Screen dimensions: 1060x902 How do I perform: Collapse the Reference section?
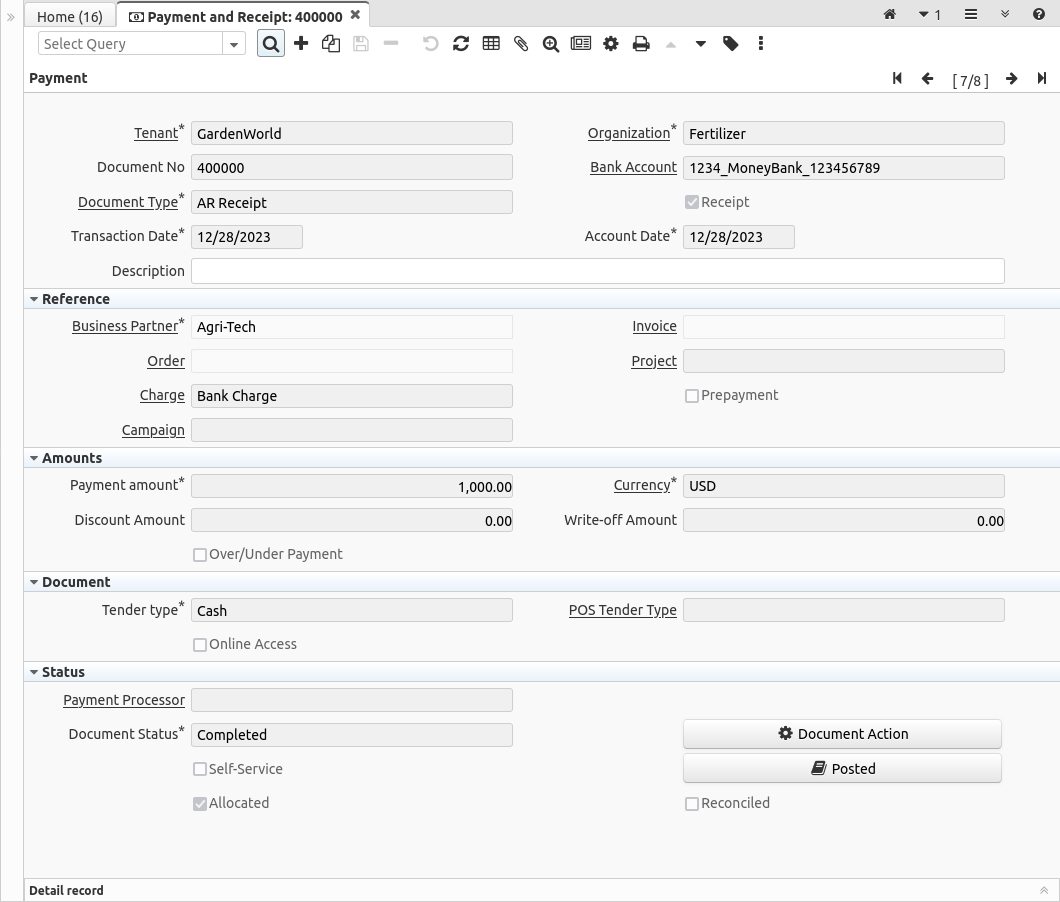(x=70, y=299)
